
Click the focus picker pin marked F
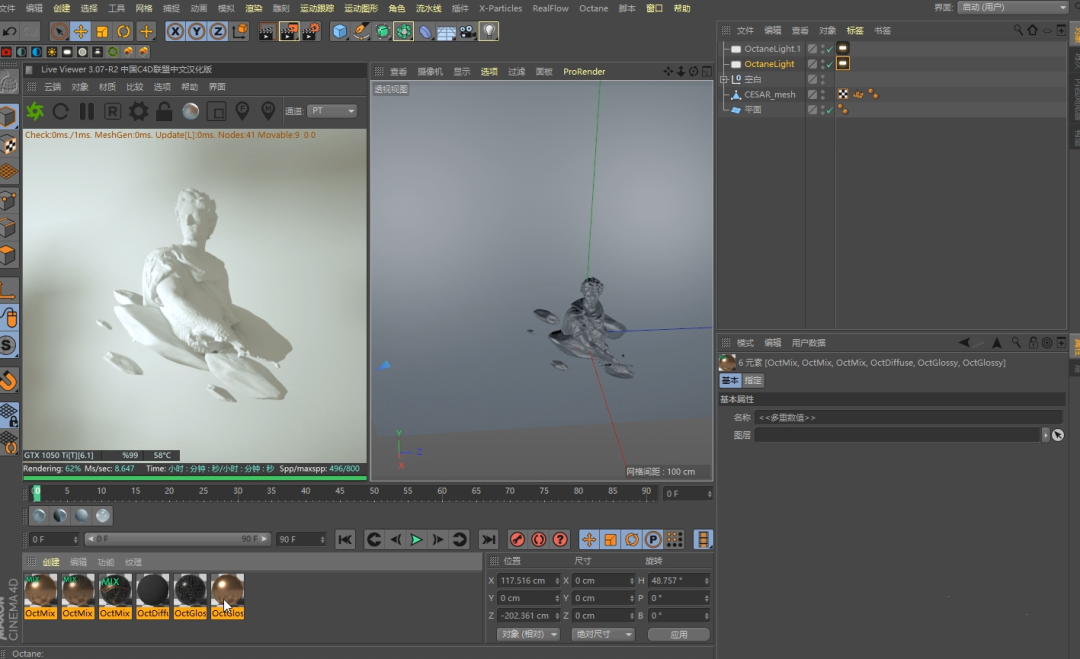click(x=242, y=111)
